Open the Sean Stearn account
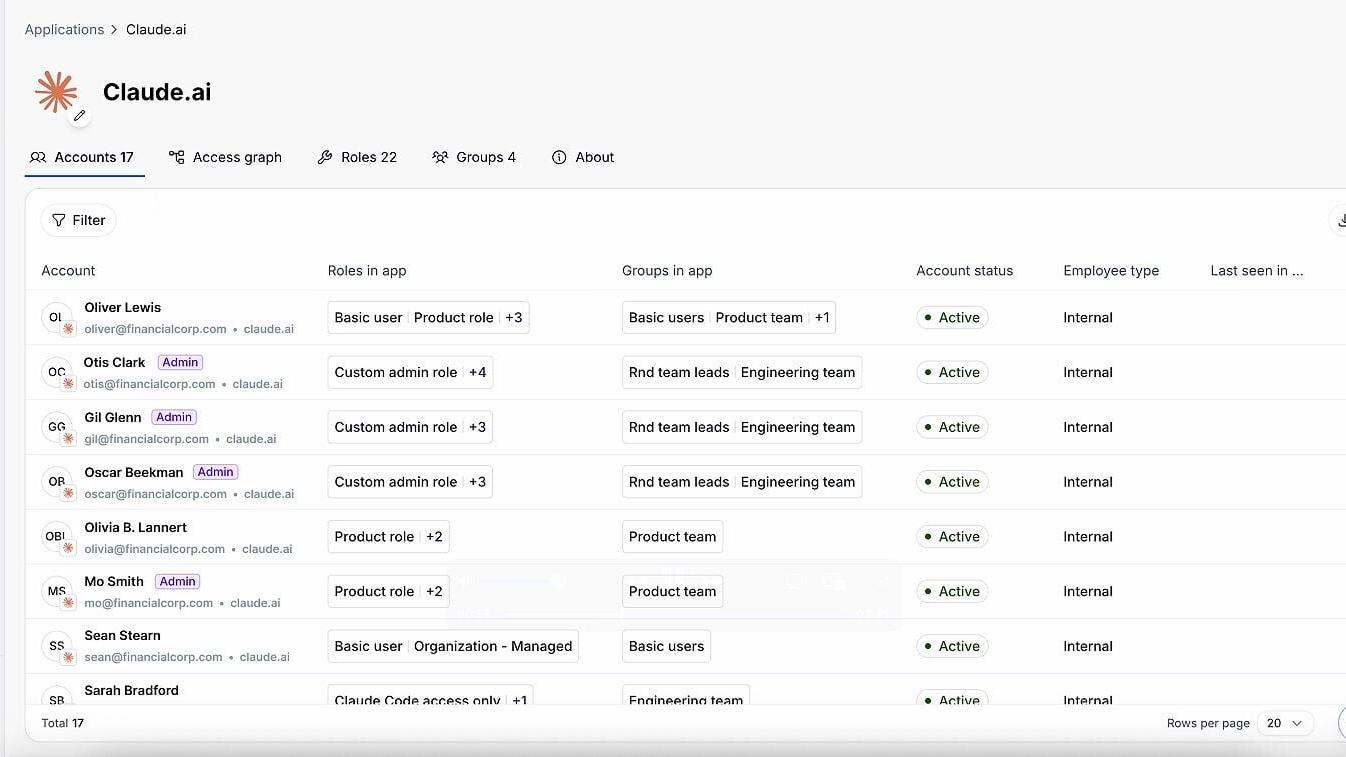The image size is (1346, 757). click(x=122, y=635)
